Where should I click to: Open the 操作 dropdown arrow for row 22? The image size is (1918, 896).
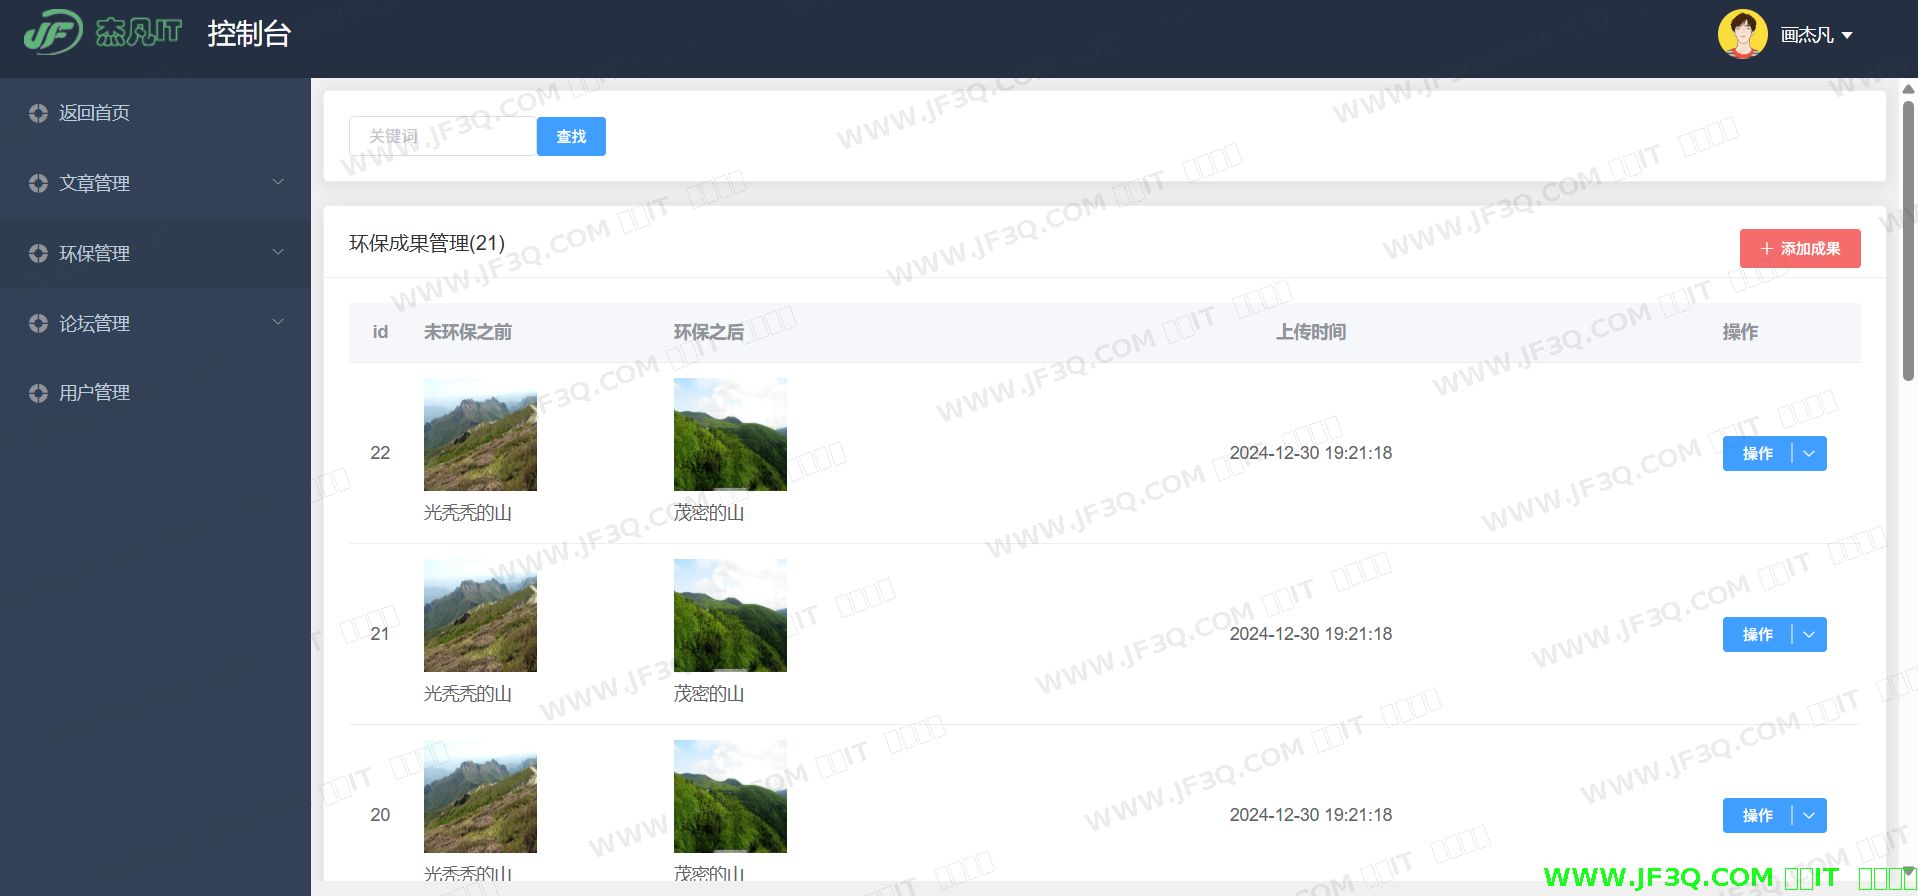point(1809,453)
